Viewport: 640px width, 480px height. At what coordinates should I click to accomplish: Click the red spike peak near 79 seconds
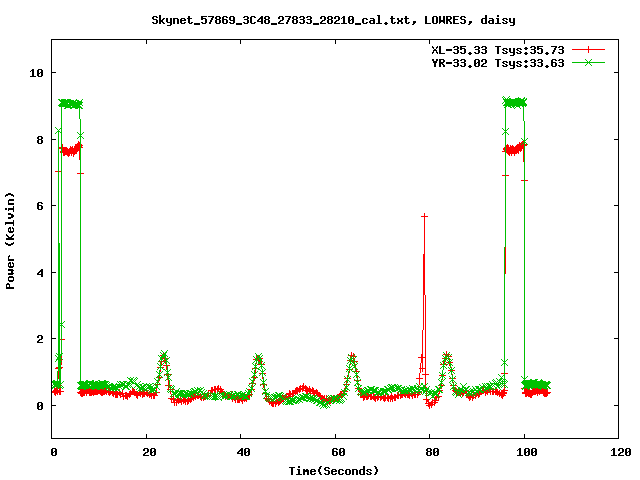tap(424, 216)
